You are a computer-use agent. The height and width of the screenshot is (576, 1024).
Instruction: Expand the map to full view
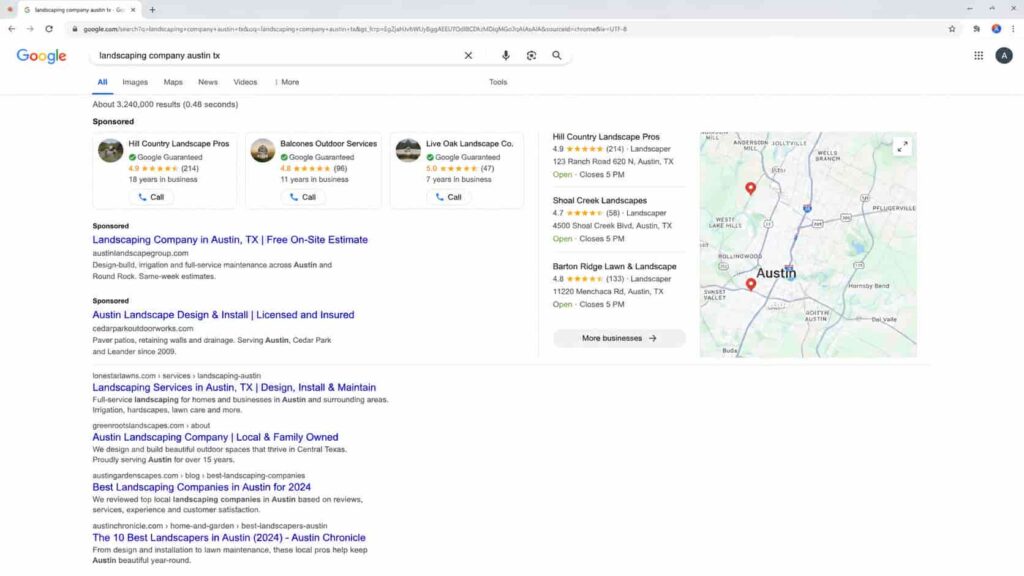tap(902, 147)
